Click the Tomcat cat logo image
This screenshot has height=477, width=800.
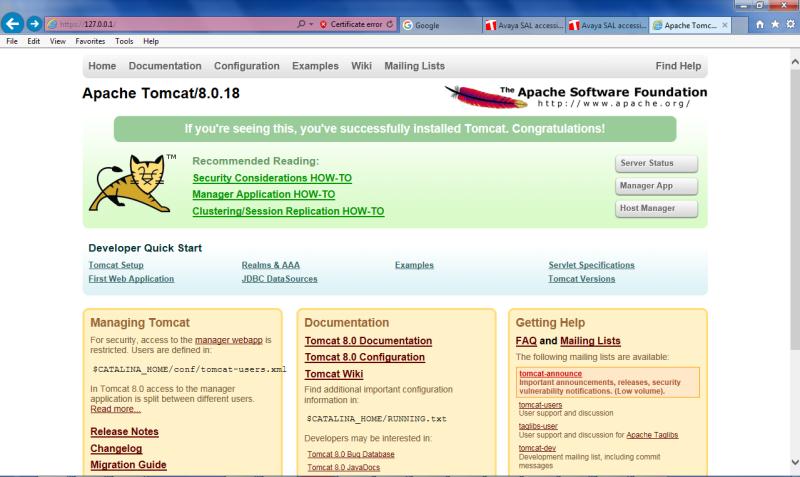[132, 183]
